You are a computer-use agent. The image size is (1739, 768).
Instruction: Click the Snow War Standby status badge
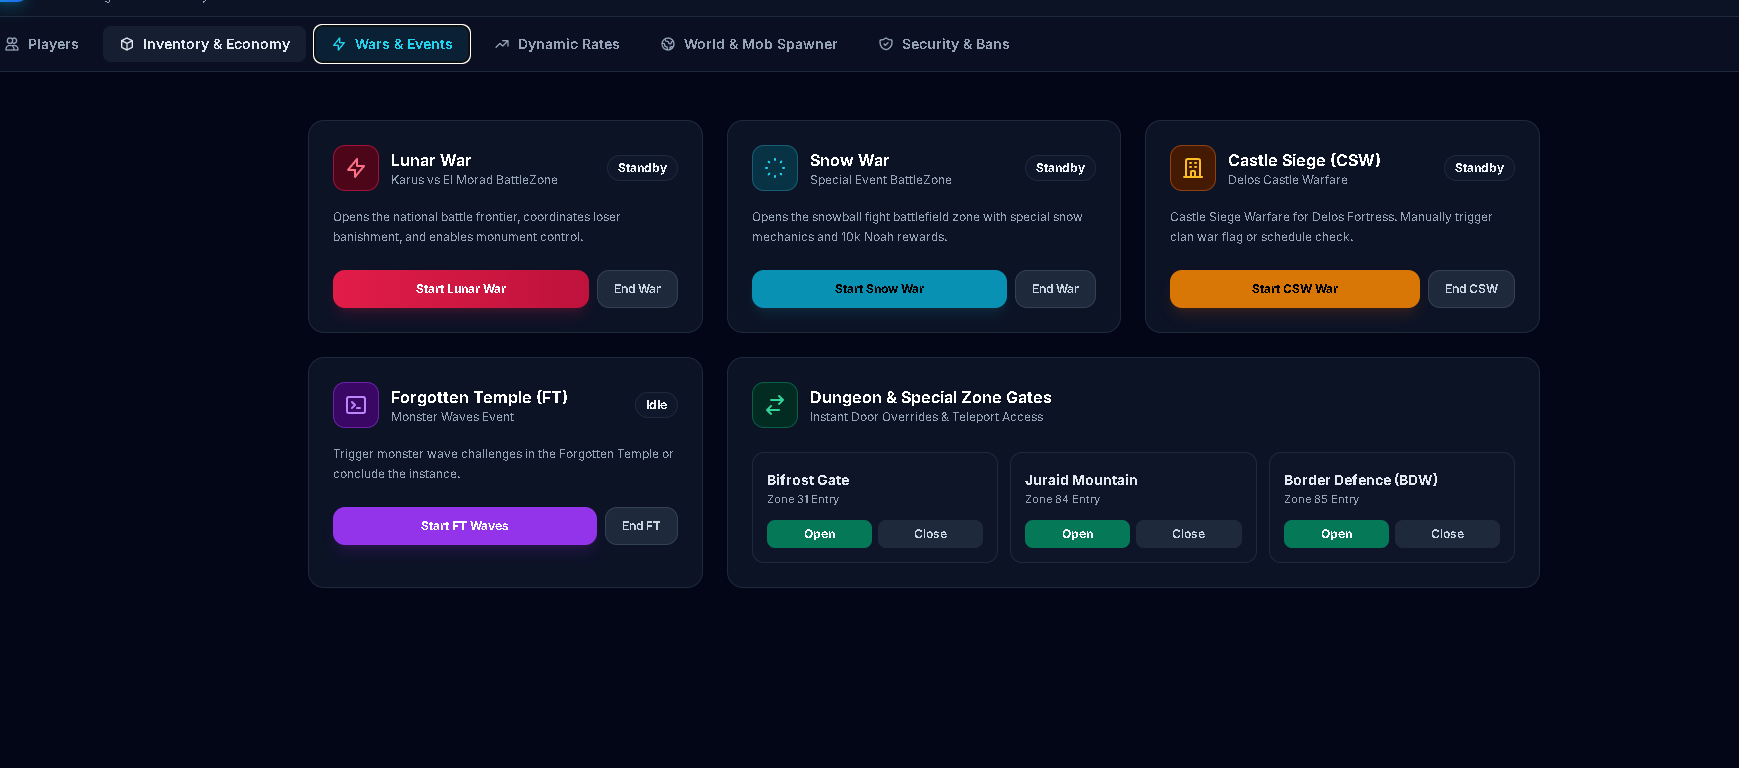click(1060, 168)
